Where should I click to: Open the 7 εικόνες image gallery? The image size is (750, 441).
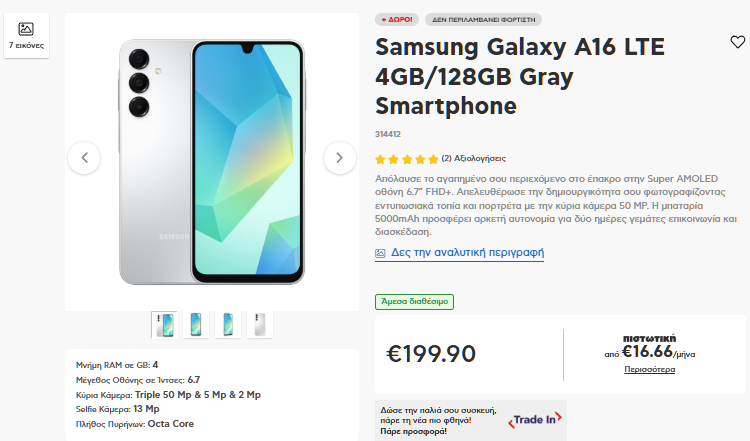coord(26,36)
